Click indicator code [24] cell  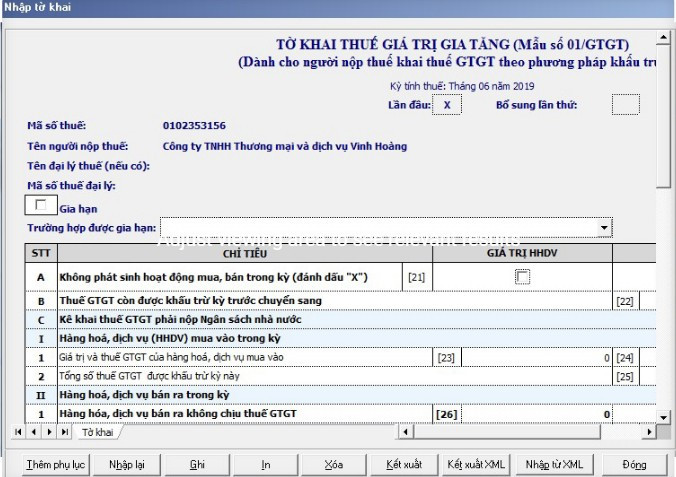(625, 358)
